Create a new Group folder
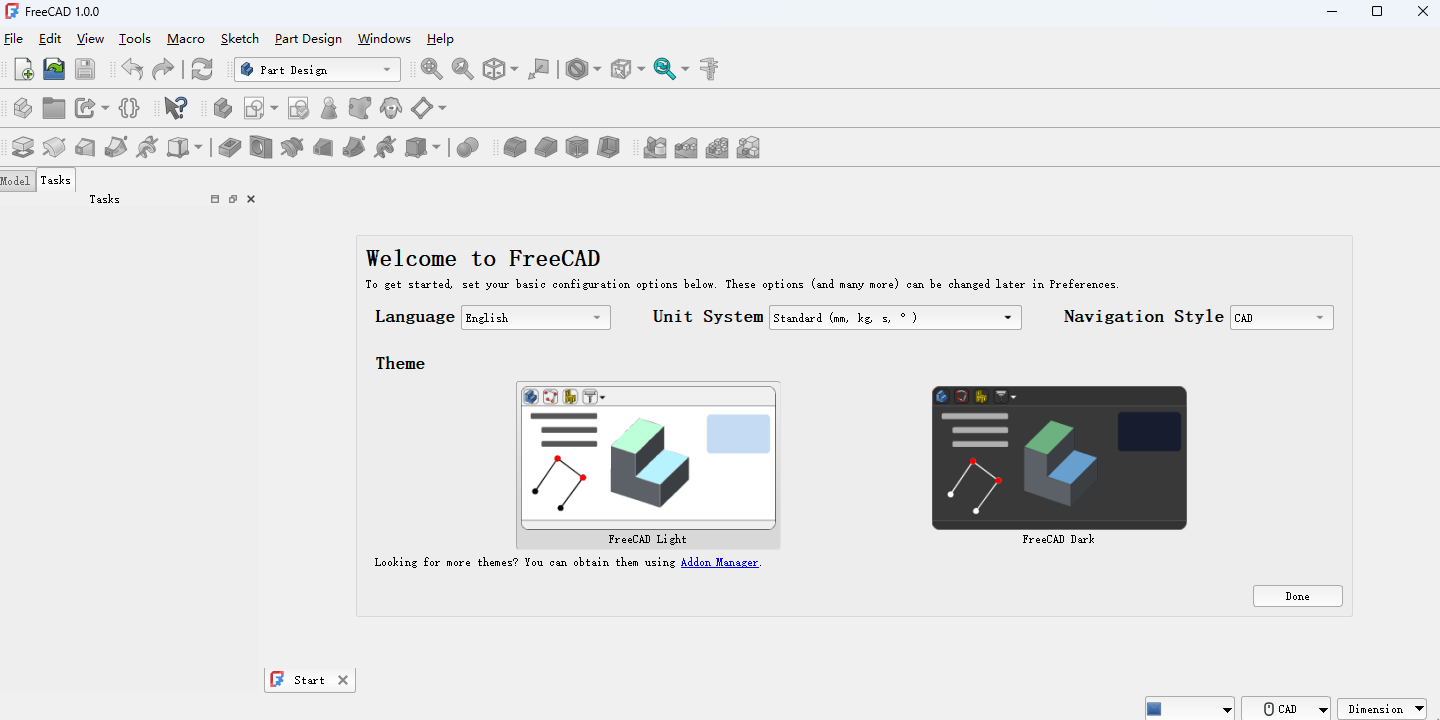This screenshot has height=720, width=1440. click(54, 108)
